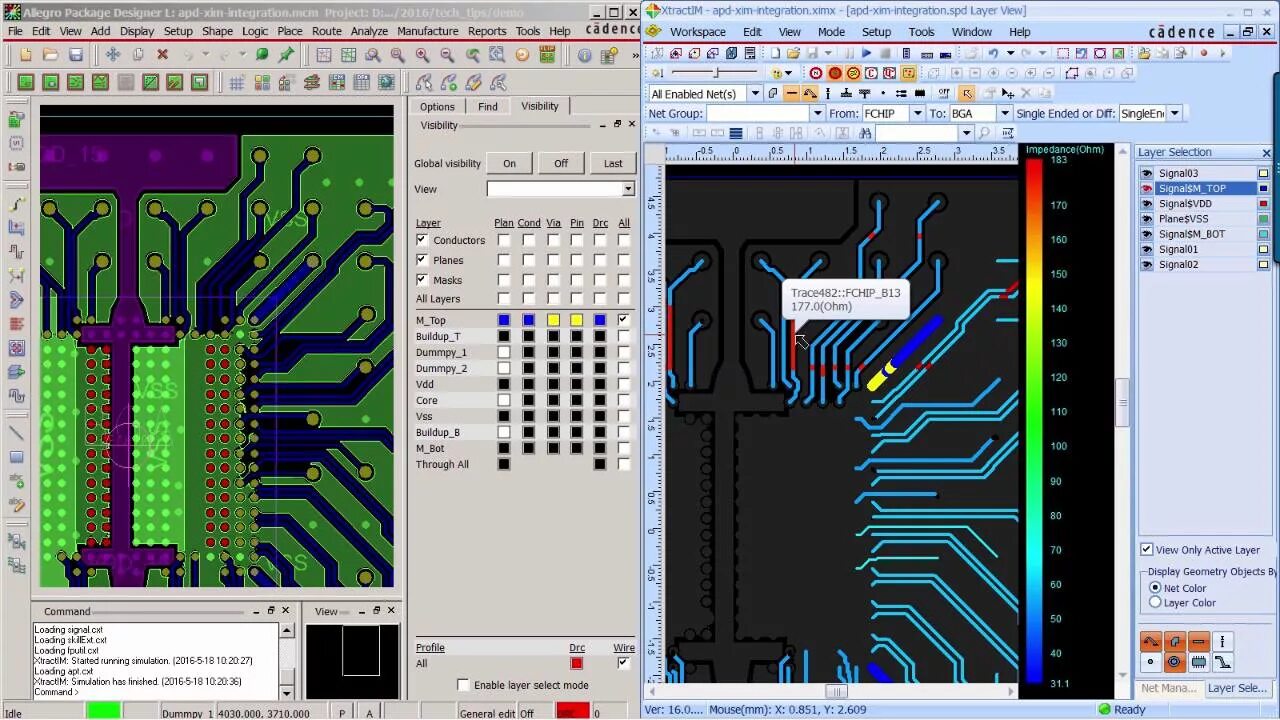Click the Global visibility Last button
The height and width of the screenshot is (720, 1280).
pos(613,163)
